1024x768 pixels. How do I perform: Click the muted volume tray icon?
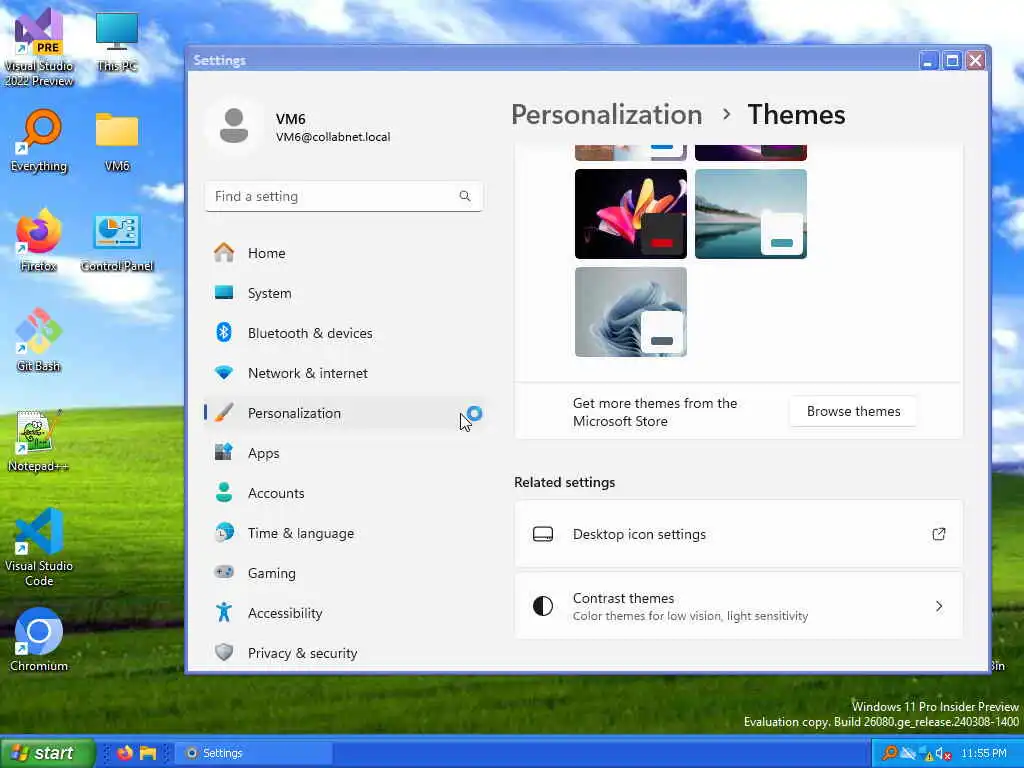942,753
